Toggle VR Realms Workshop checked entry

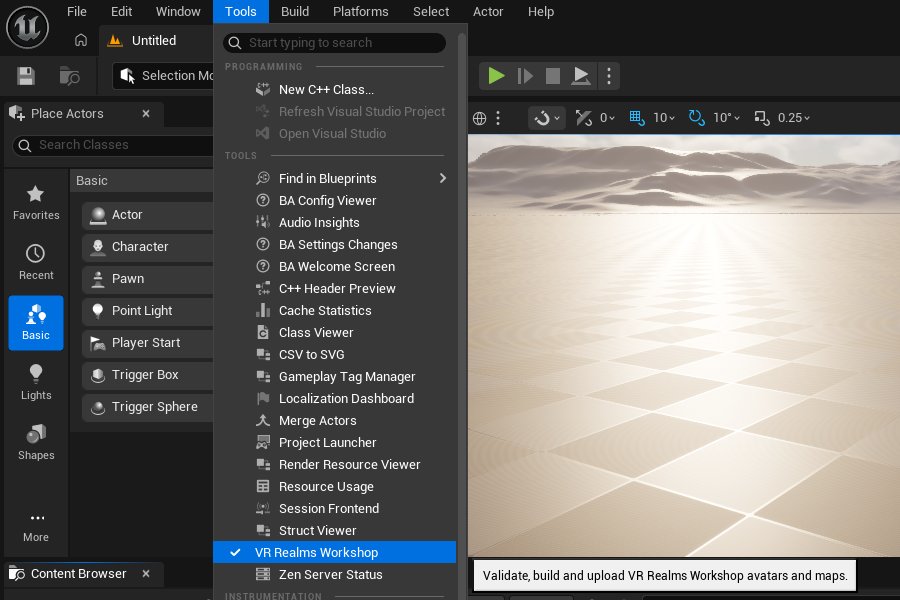click(x=335, y=552)
